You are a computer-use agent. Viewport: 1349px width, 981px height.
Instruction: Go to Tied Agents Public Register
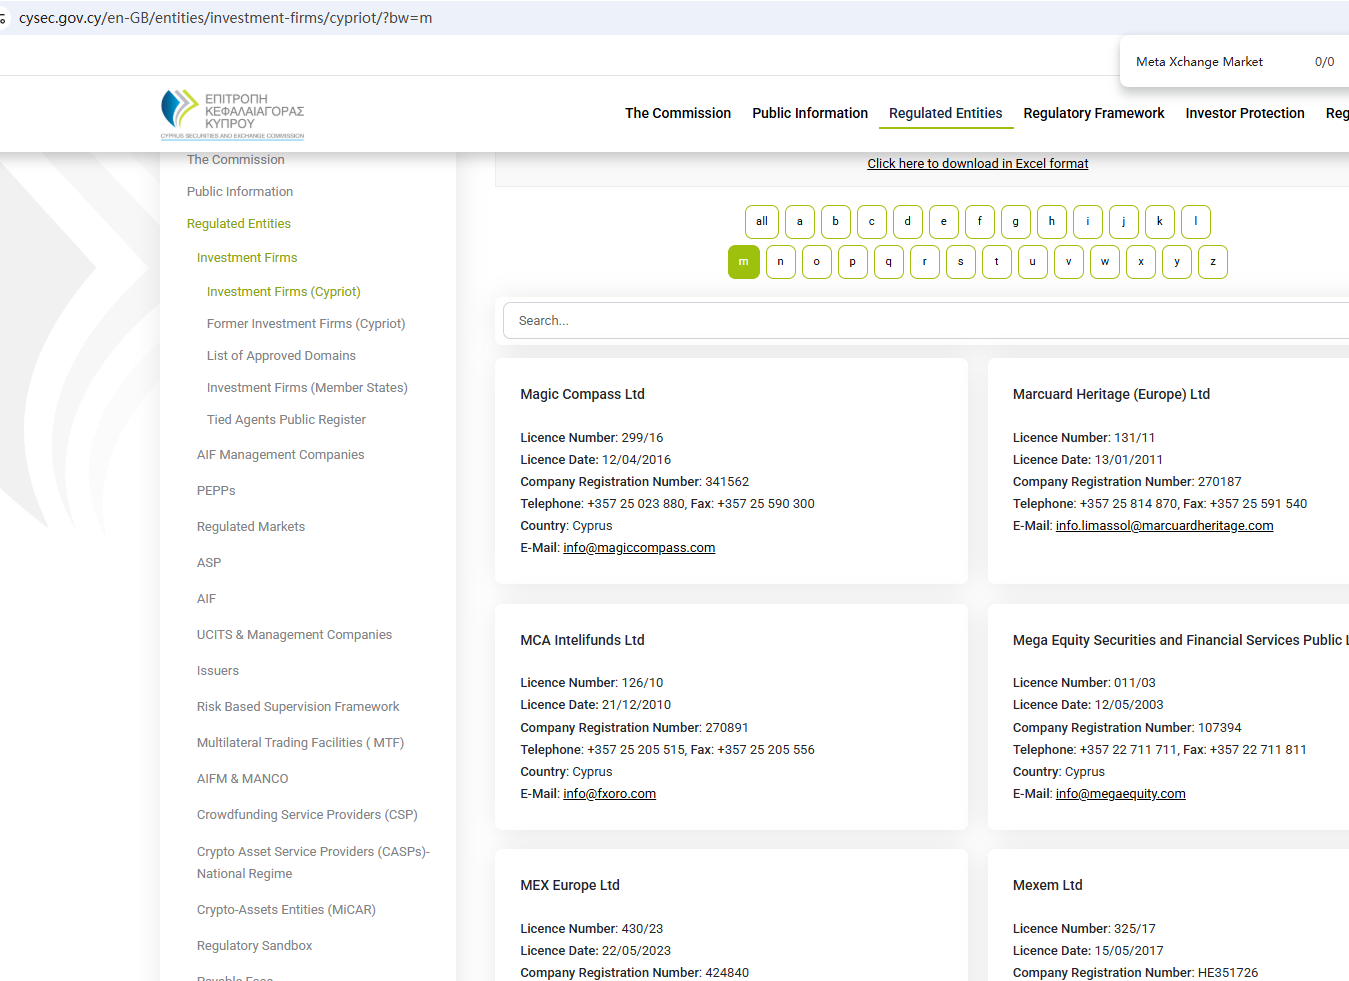pos(286,420)
